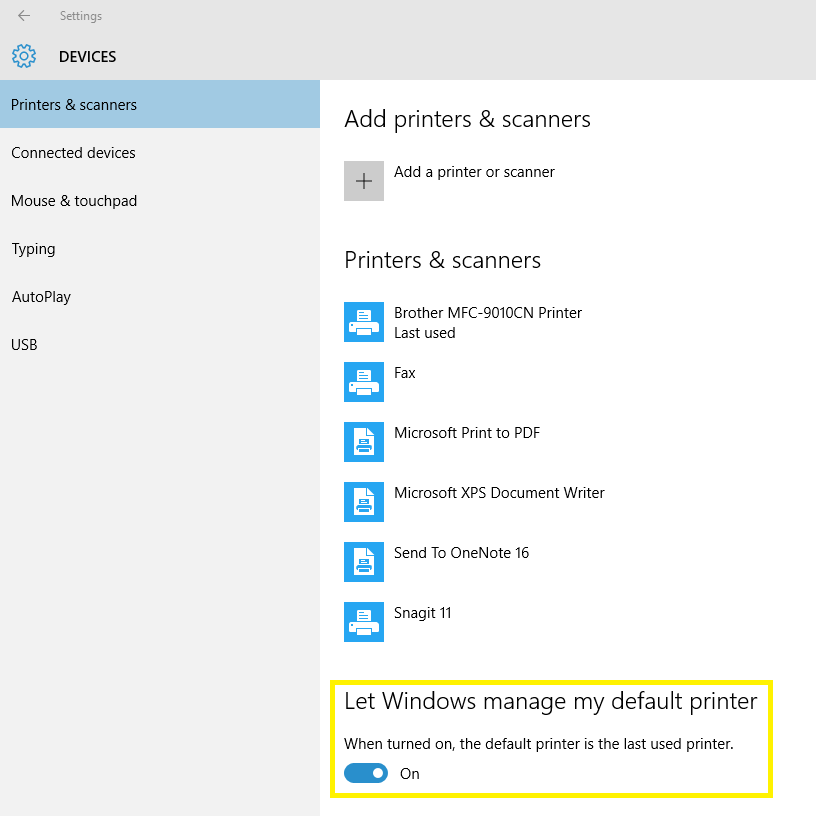Viewport: 816px width, 816px height.
Task: Click 'Send To OneNote 16' name
Action: click(x=461, y=553)
